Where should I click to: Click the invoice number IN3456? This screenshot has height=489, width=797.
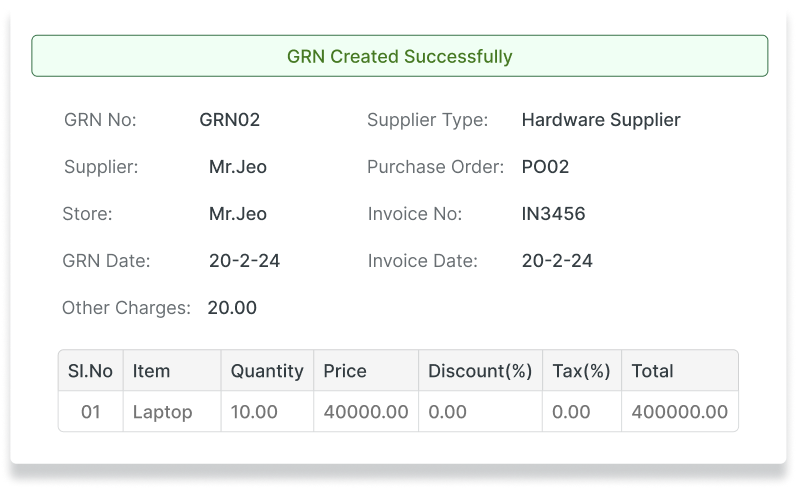554,214
